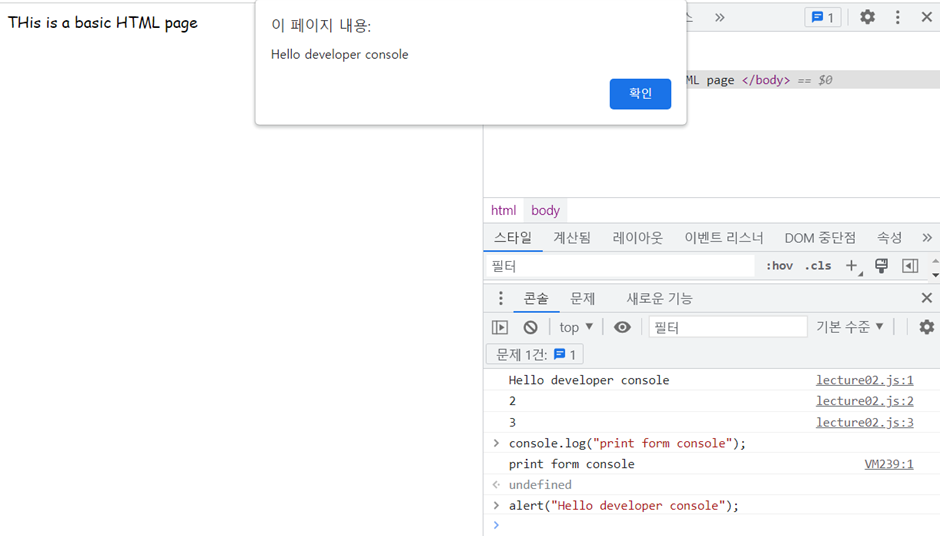
Task: Select body in element breadcrumb
Action: pyautogui.click(x=546, y=210)
